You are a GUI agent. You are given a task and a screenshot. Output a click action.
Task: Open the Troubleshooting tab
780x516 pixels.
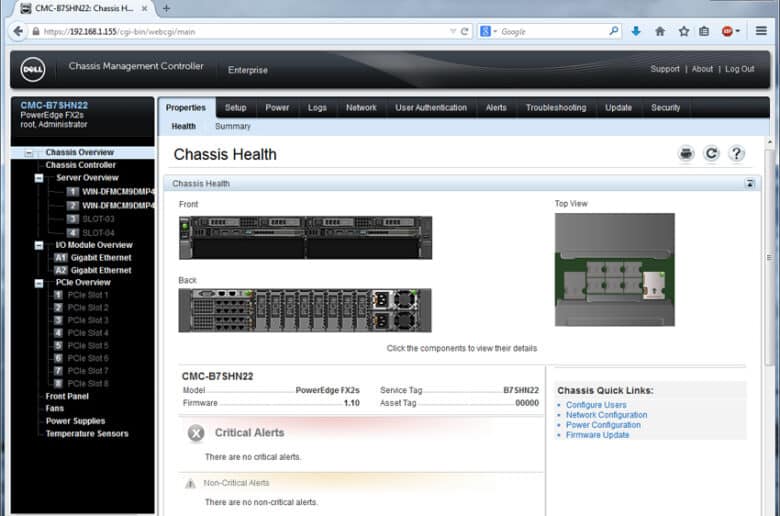[556, 107]
